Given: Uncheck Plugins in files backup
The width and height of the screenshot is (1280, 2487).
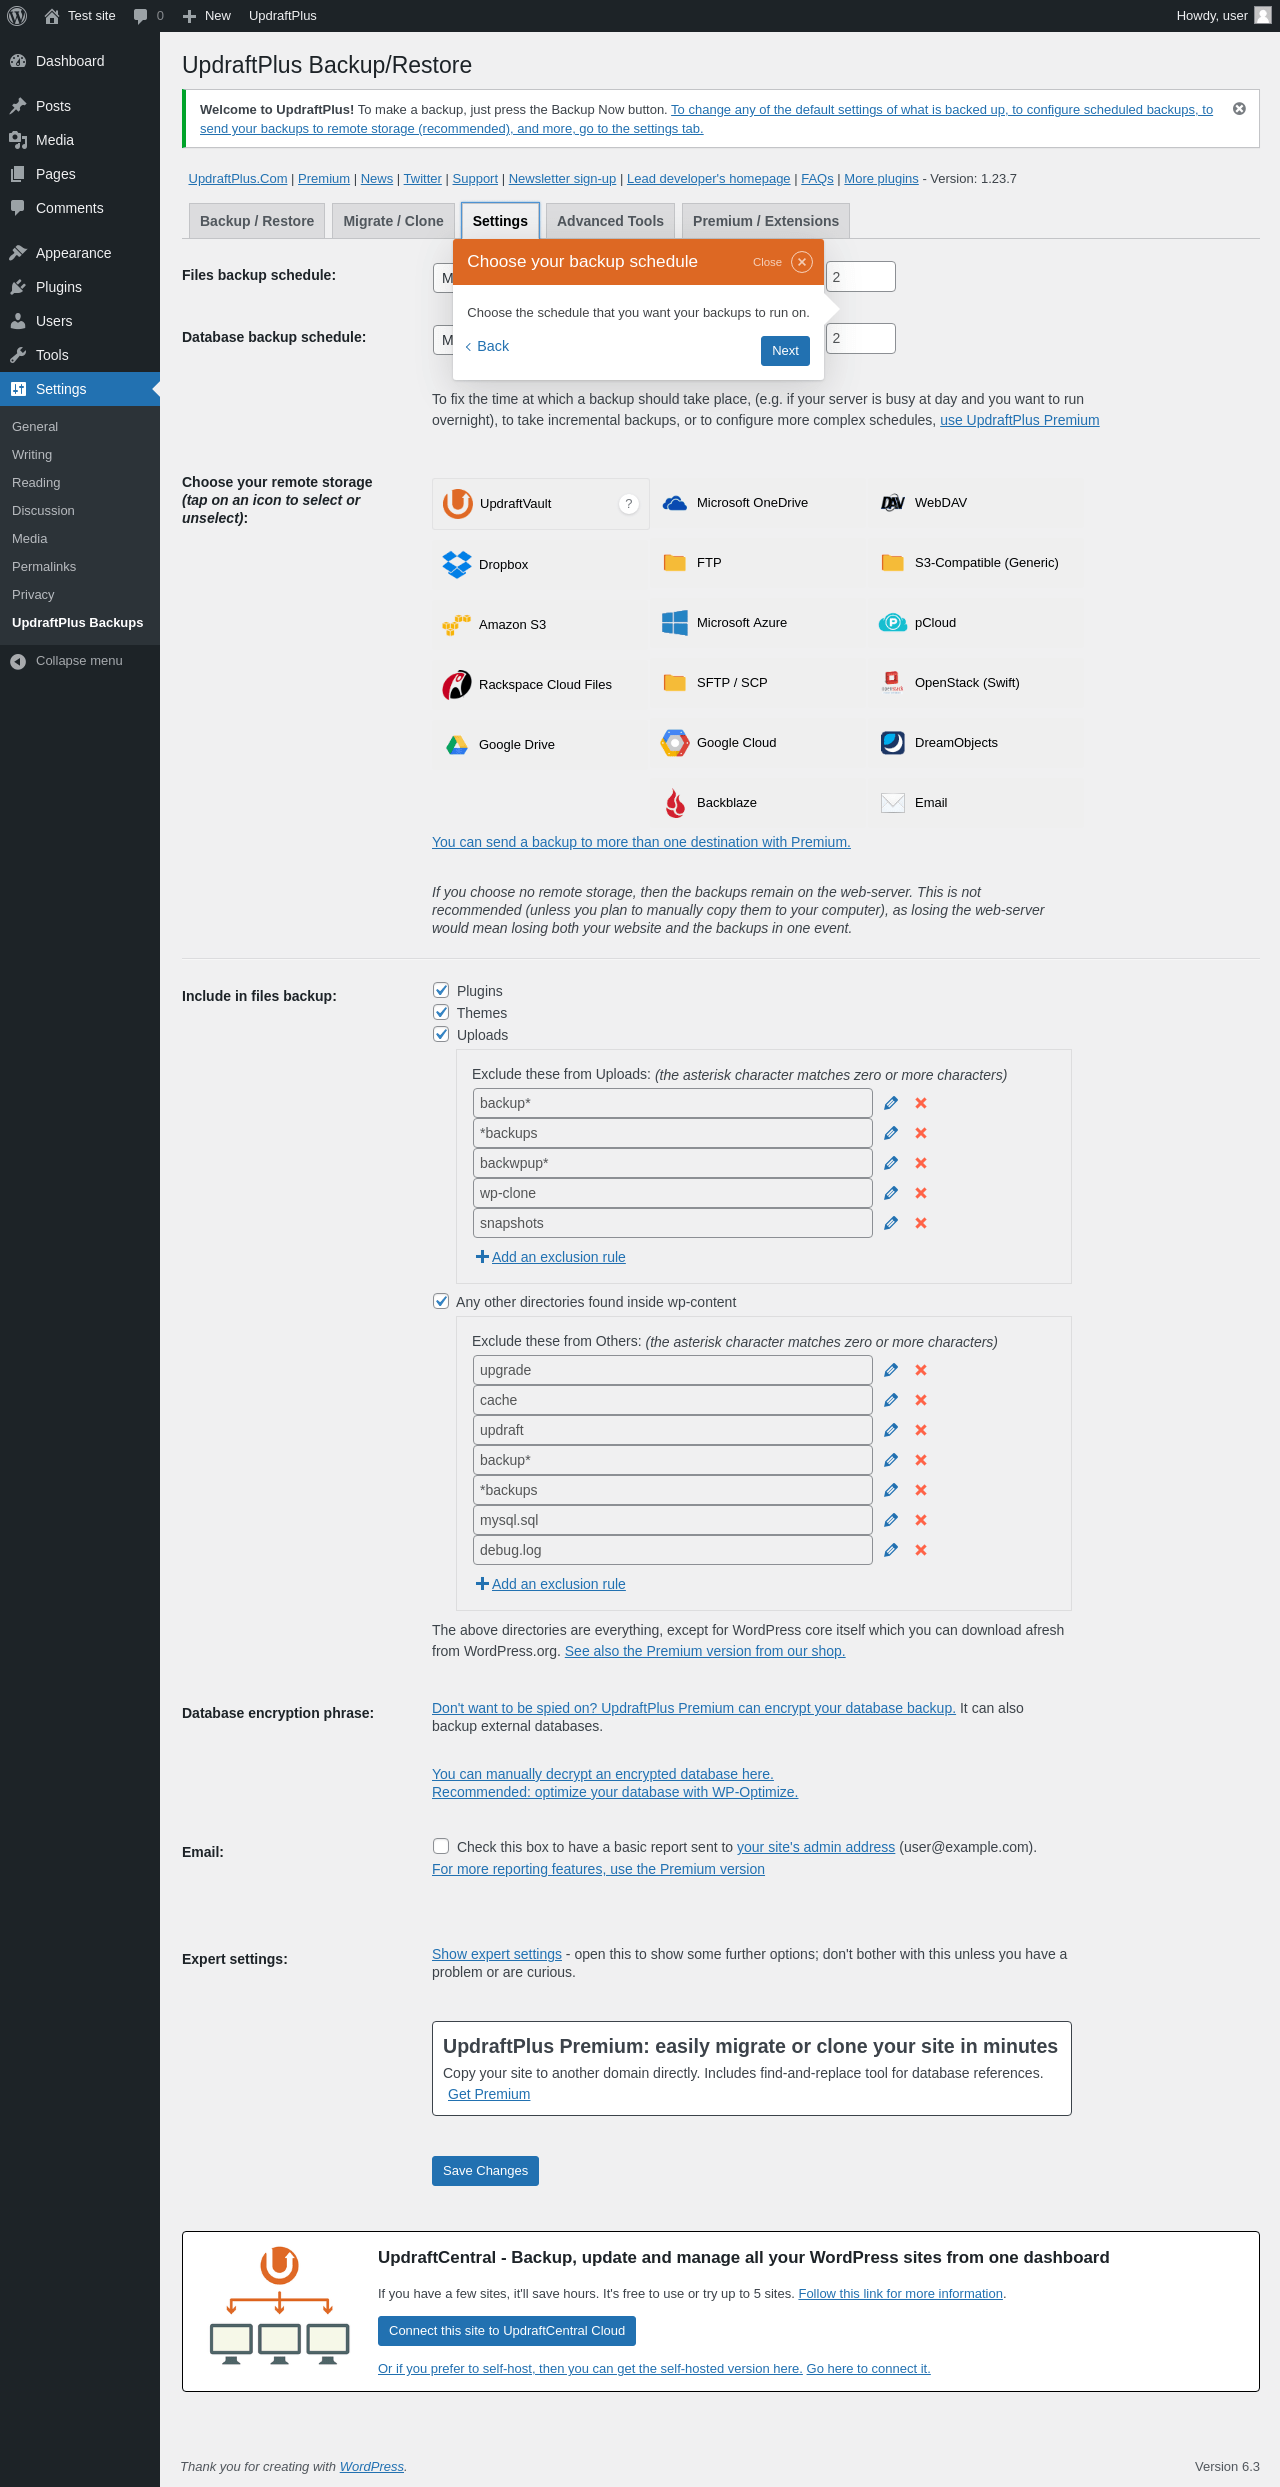Looking at the screenshot, I should point(441,990).
